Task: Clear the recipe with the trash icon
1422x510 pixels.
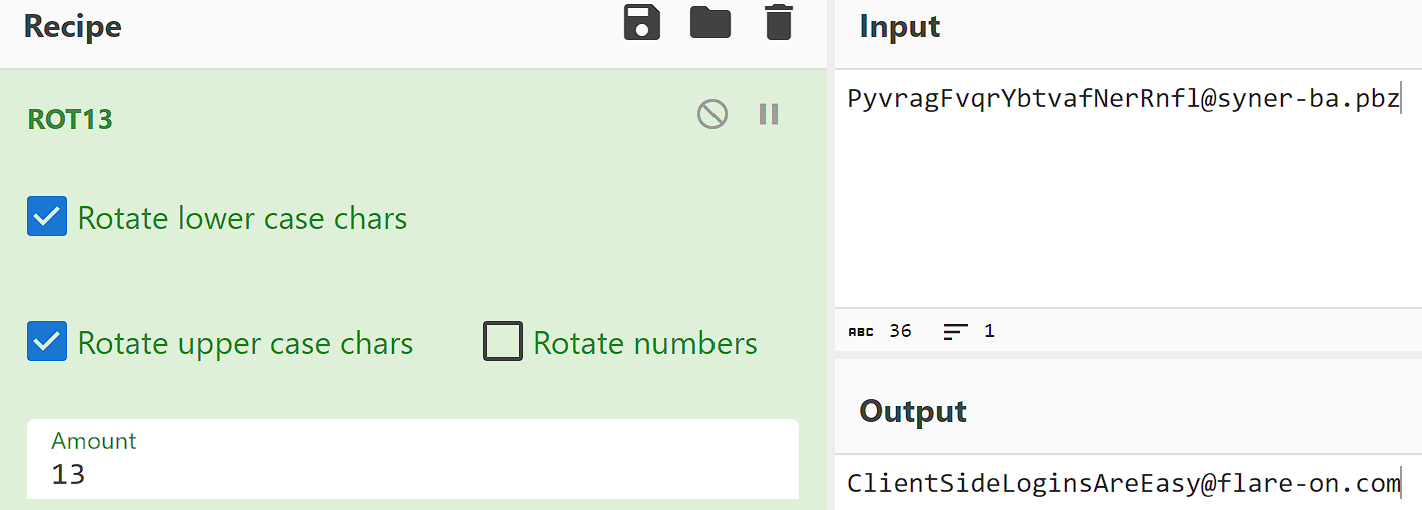Action: [779, 22]
